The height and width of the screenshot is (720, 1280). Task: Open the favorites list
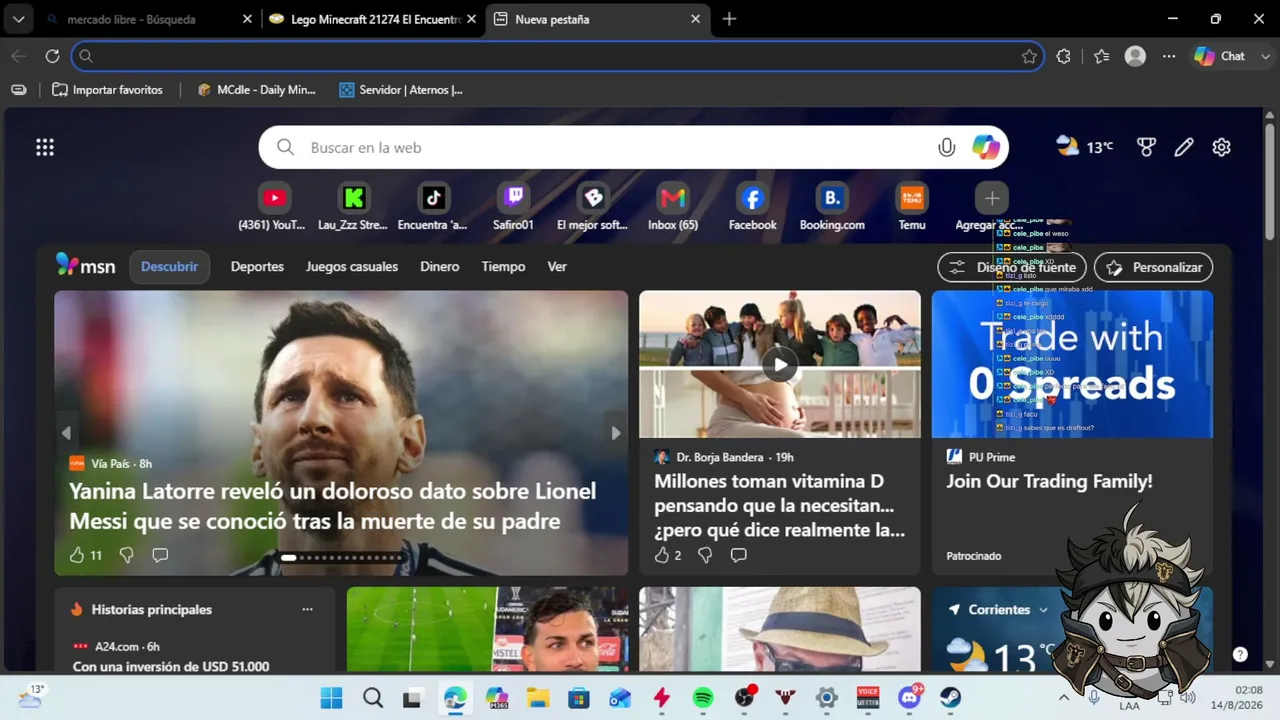click(x=1101, y=56)
